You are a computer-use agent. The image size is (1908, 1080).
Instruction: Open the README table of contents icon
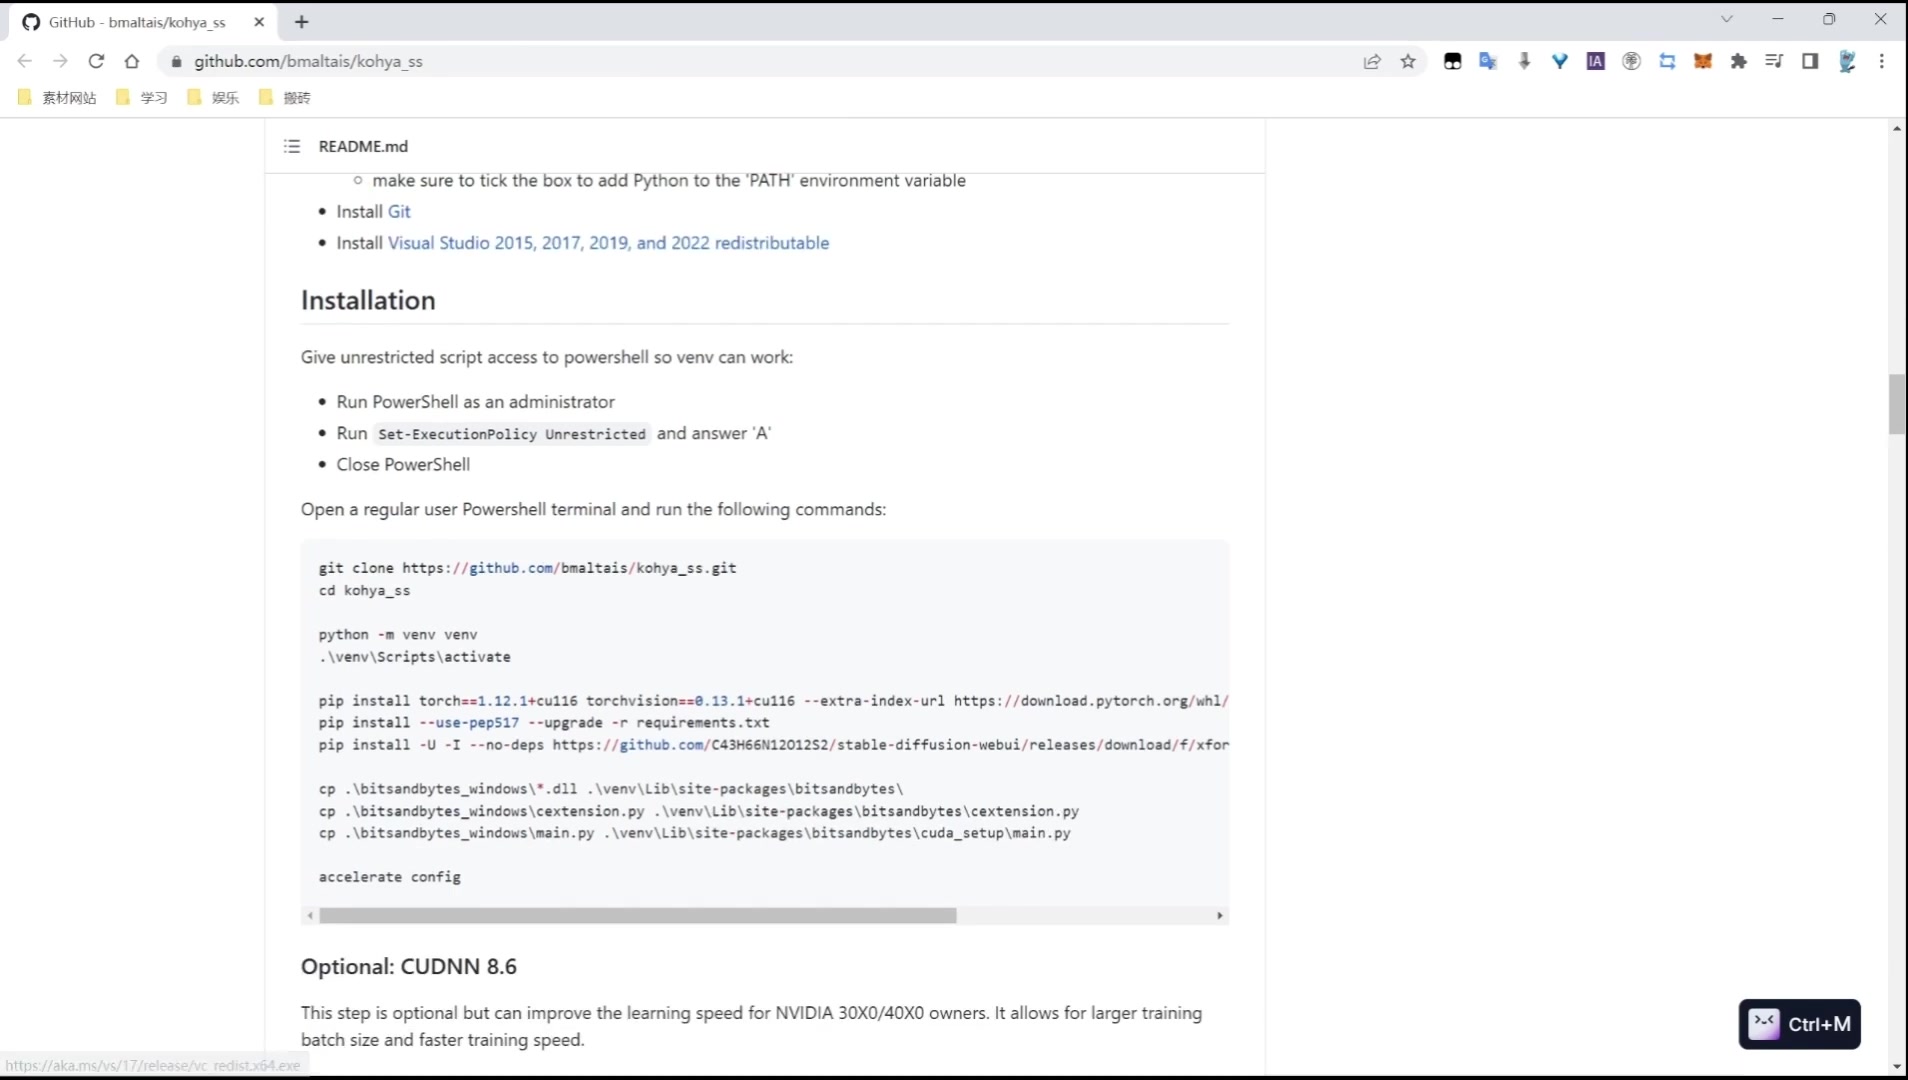coord(292,146)
